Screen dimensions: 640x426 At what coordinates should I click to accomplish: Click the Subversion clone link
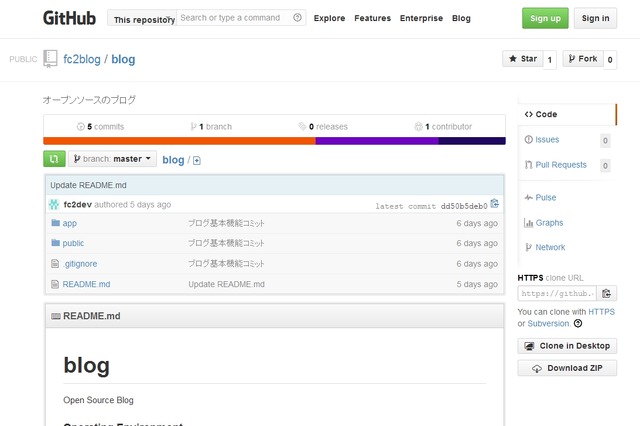(548, 324)
